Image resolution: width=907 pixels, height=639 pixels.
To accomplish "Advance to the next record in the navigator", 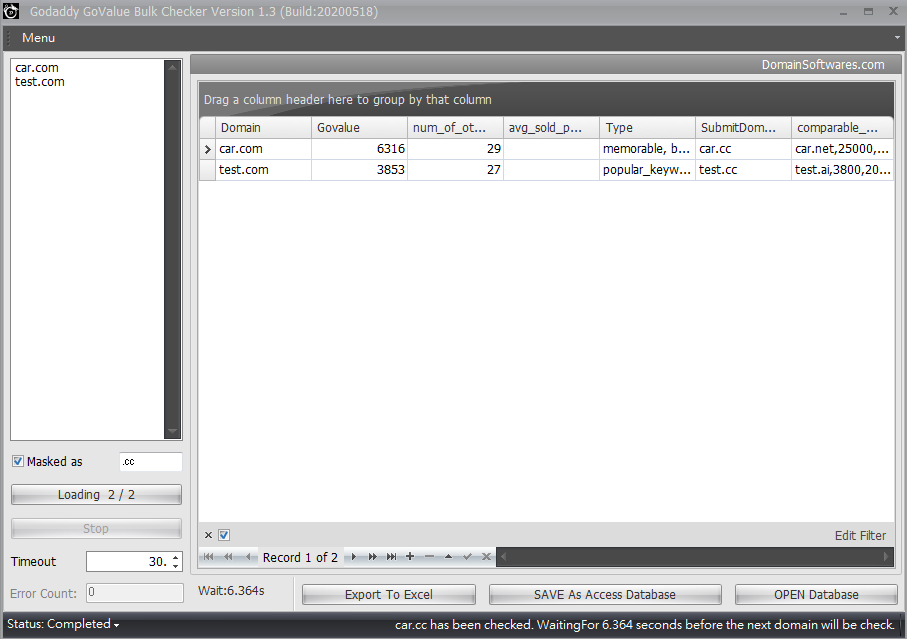I will (353, 557).
